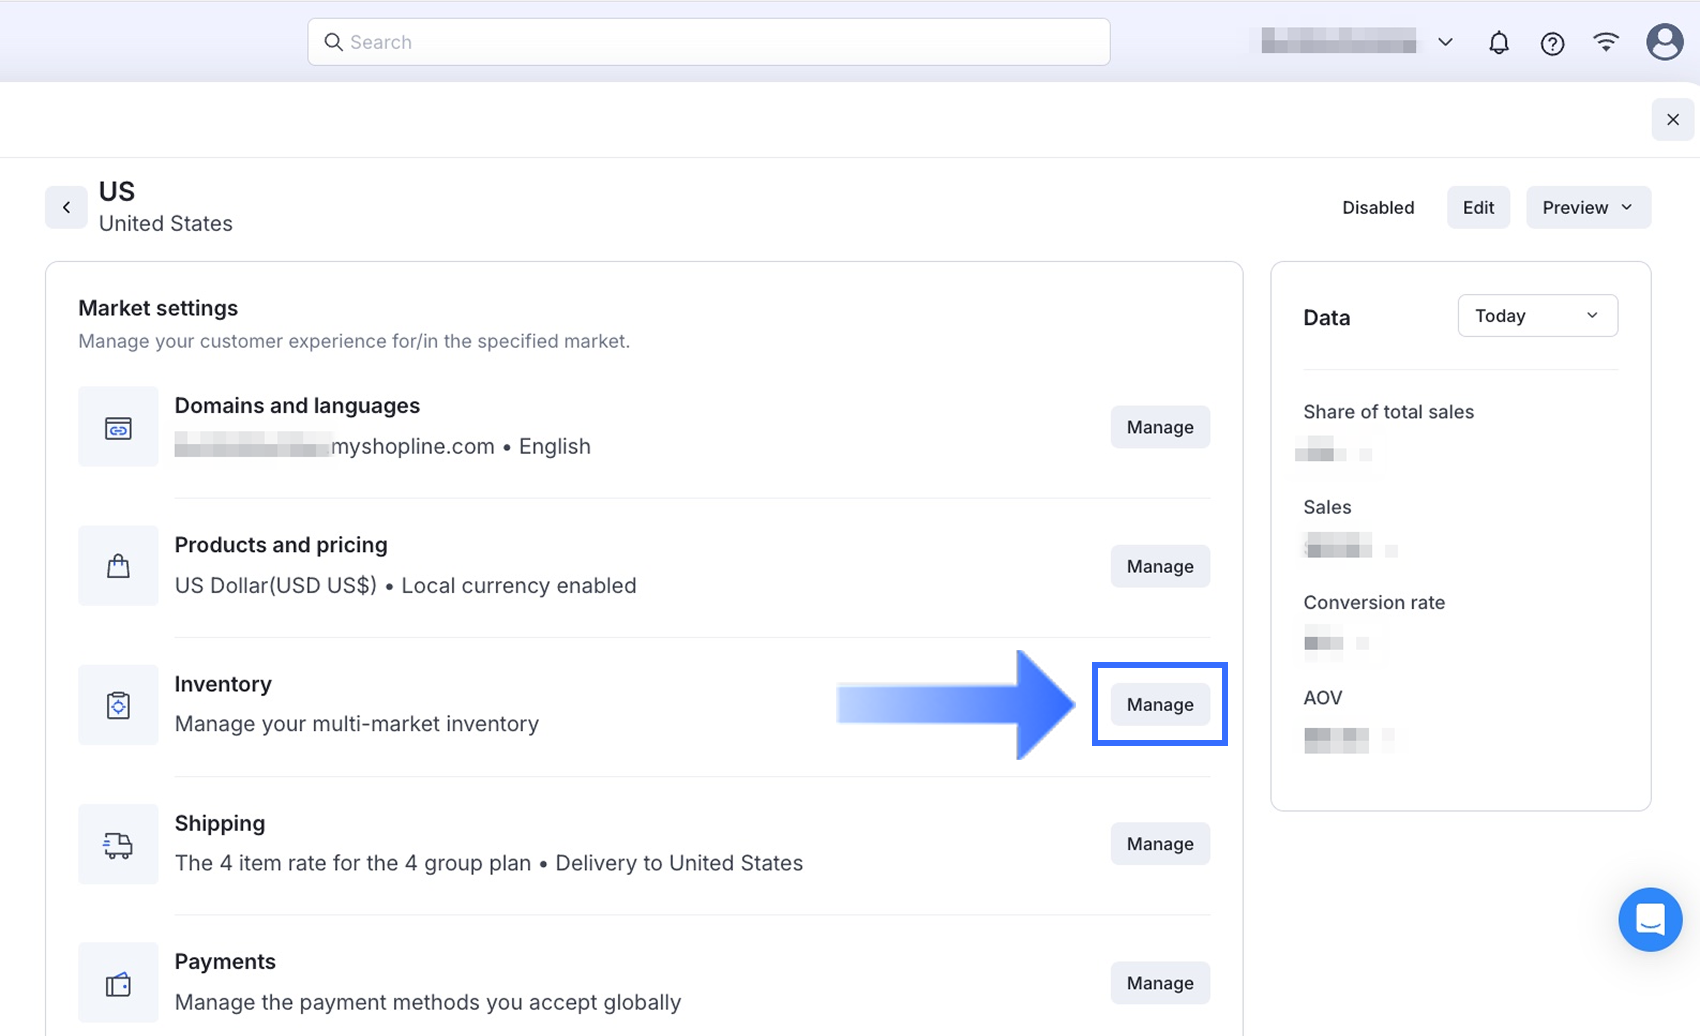
Task: Click in the Search field
Action: click(x=708, y=42)
